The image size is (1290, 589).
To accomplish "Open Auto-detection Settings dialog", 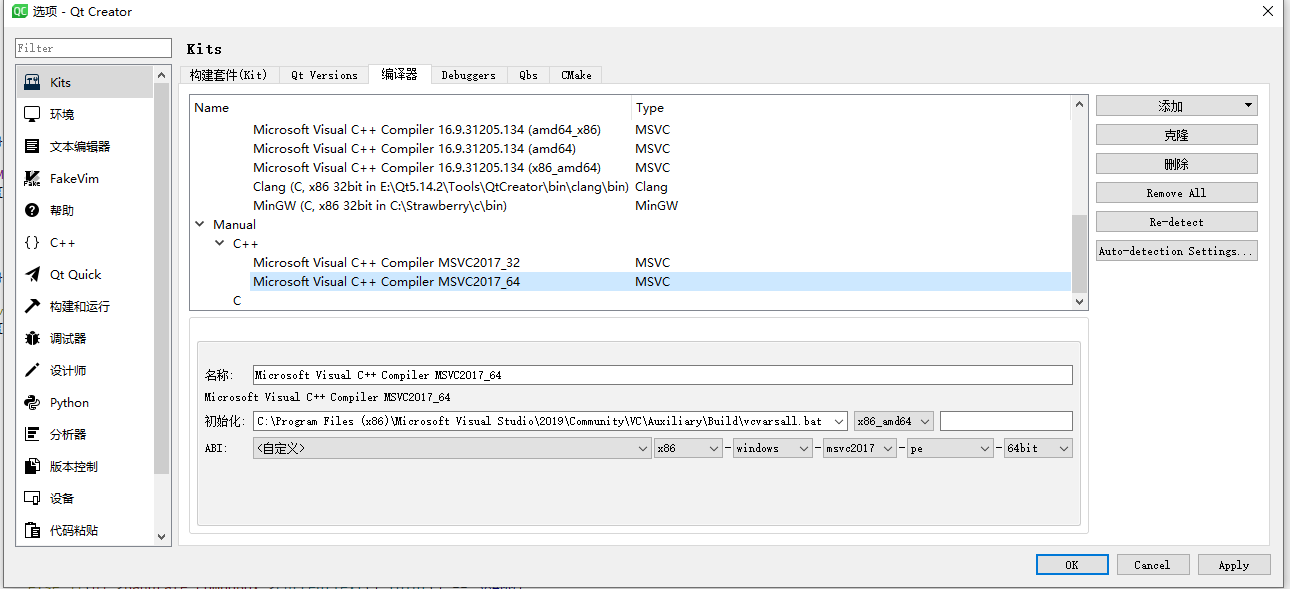I will click(x=1177, y=251).
